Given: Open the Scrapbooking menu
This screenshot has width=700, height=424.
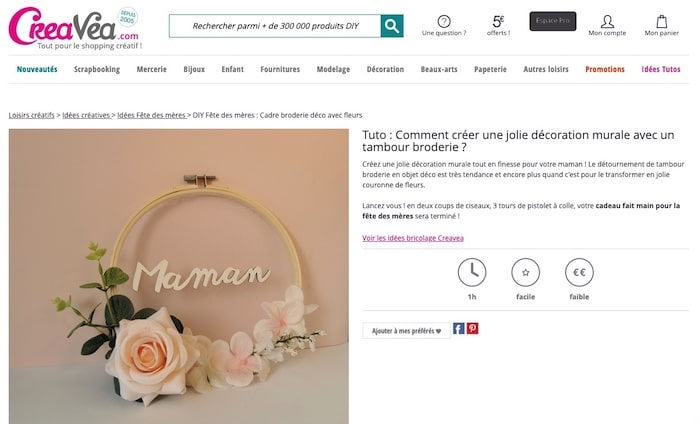Looking at the screenshot, I should pyautogui.click(x=95, y=69).
